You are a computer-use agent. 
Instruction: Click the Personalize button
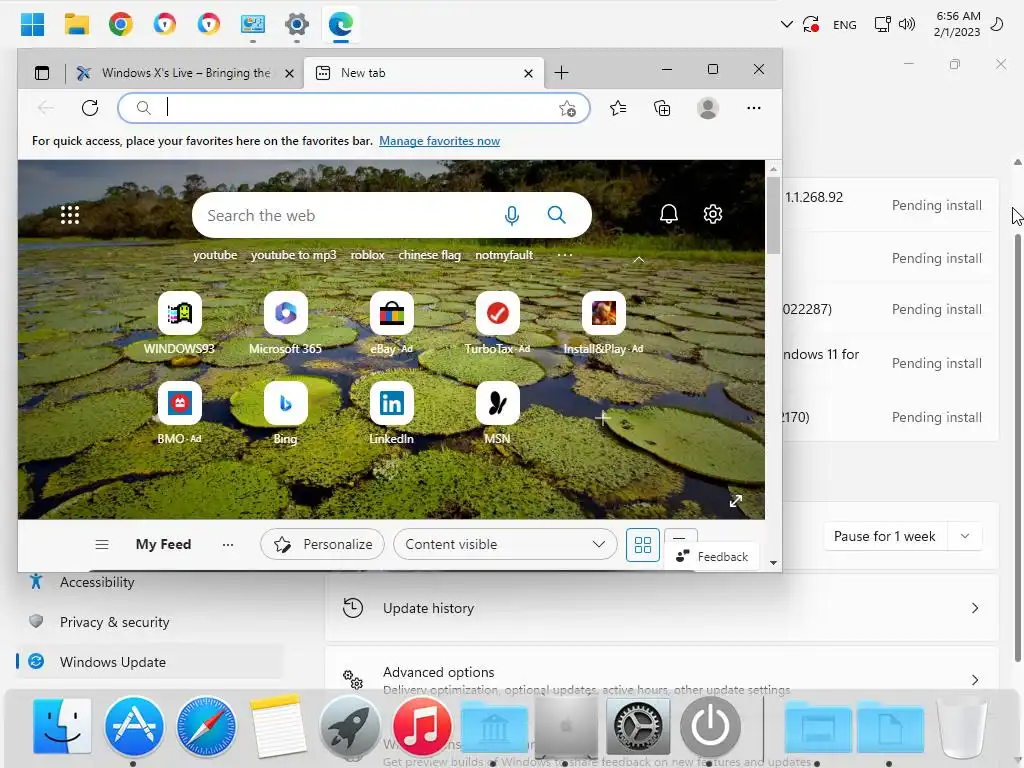pos(323,544)
